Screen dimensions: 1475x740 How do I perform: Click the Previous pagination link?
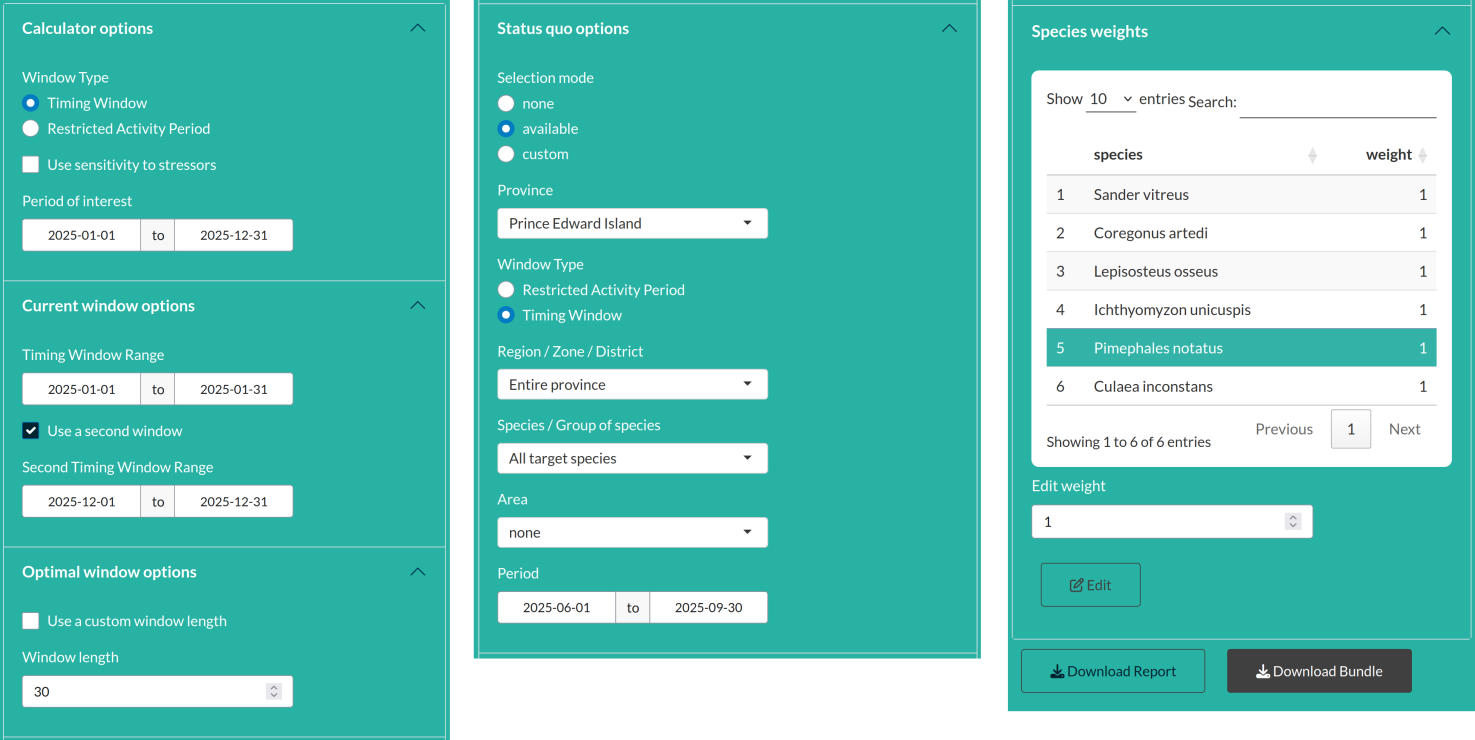pyautogui.click(x=1284, y=429)
